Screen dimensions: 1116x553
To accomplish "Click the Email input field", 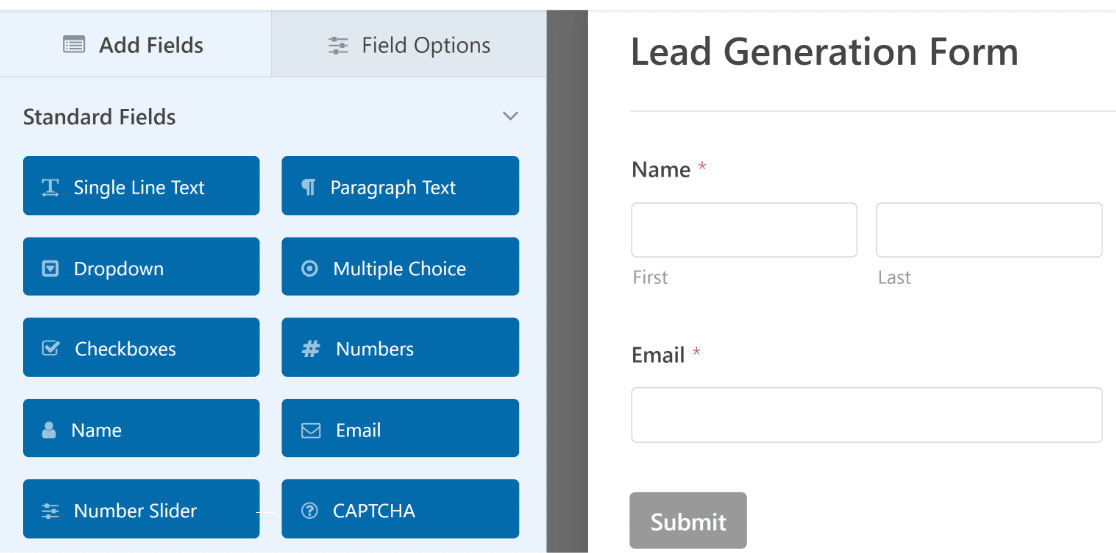I will pyautogui.click(x=866, y=415).
